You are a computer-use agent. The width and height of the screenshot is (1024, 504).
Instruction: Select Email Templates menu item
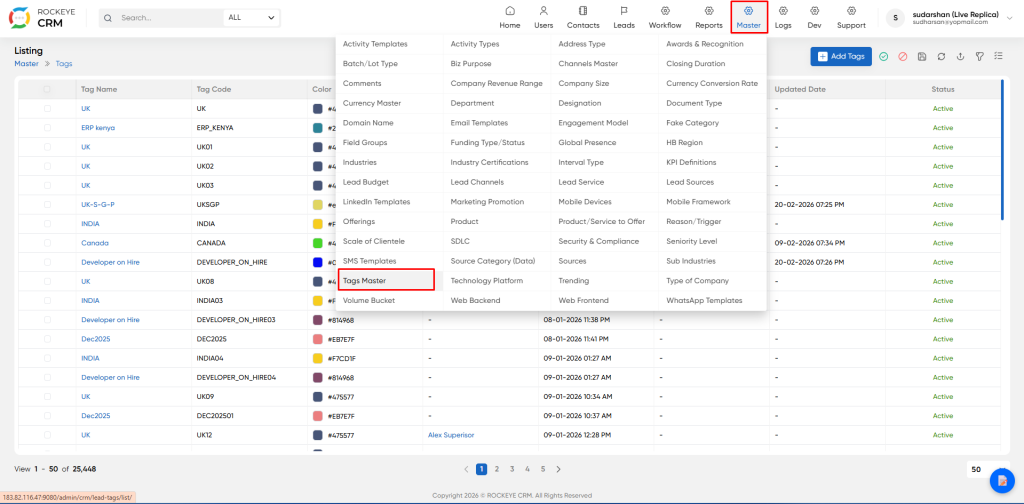coord(479,123)
